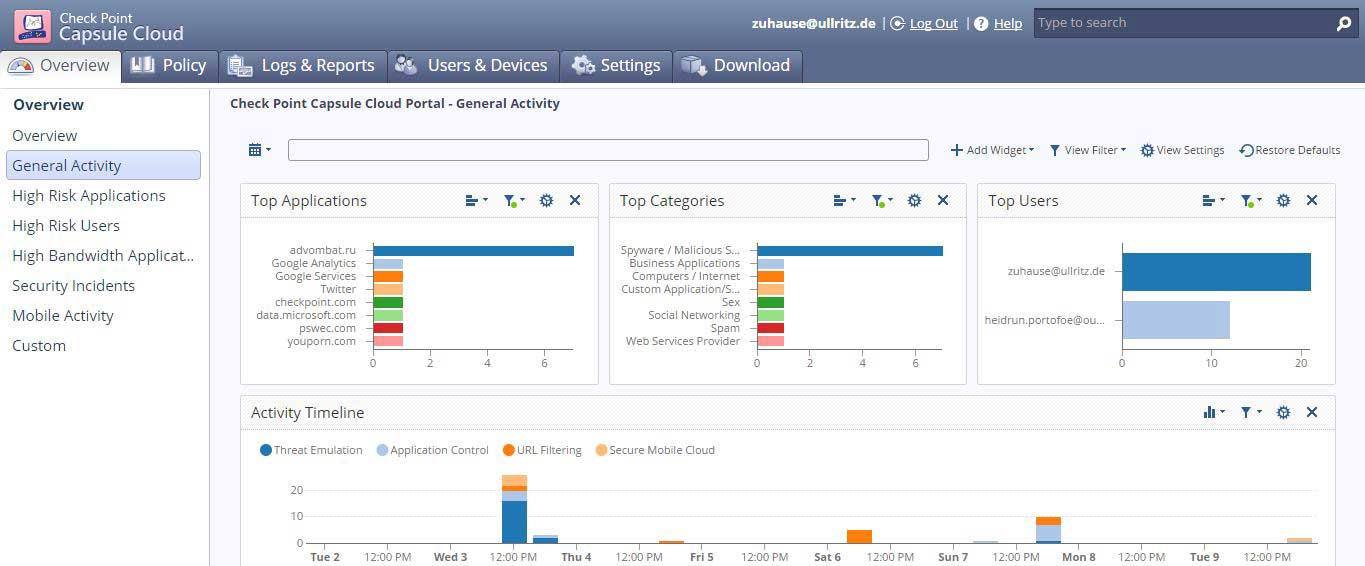The width and height of the screenshot is (1365, 566).
Task: Toggle Threat Emulation legend entry
Action: click(x=311, y=450)
